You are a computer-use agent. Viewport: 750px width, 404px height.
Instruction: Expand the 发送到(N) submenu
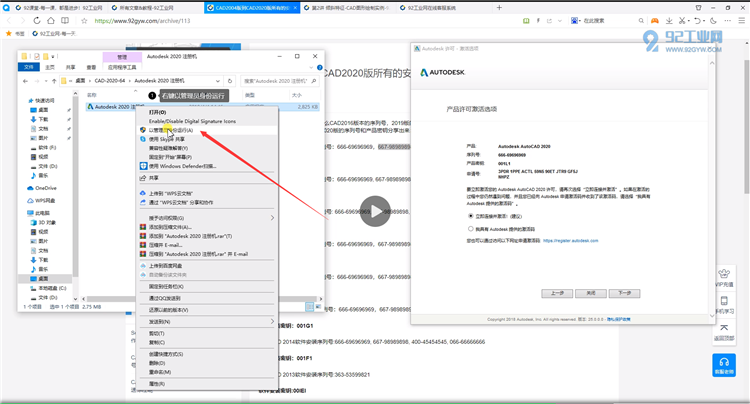[x=207, y=322]
